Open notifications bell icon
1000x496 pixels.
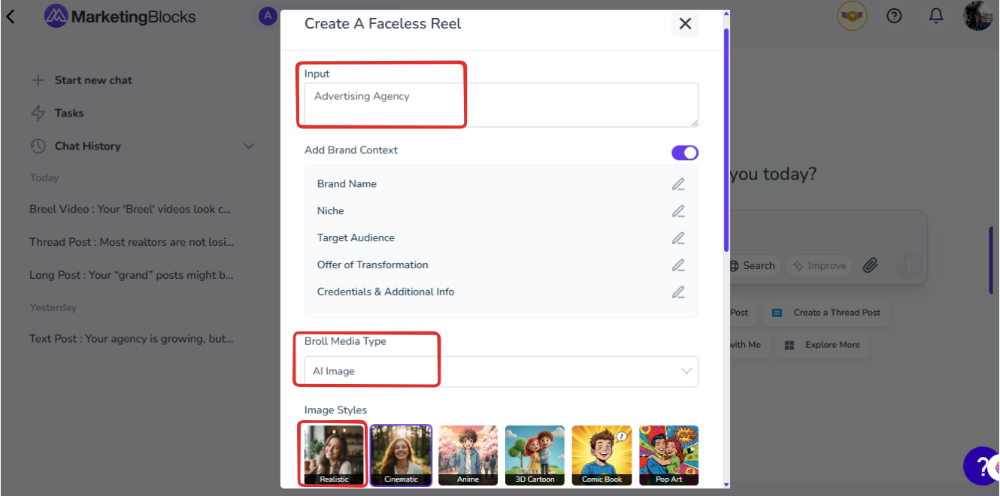936,16
